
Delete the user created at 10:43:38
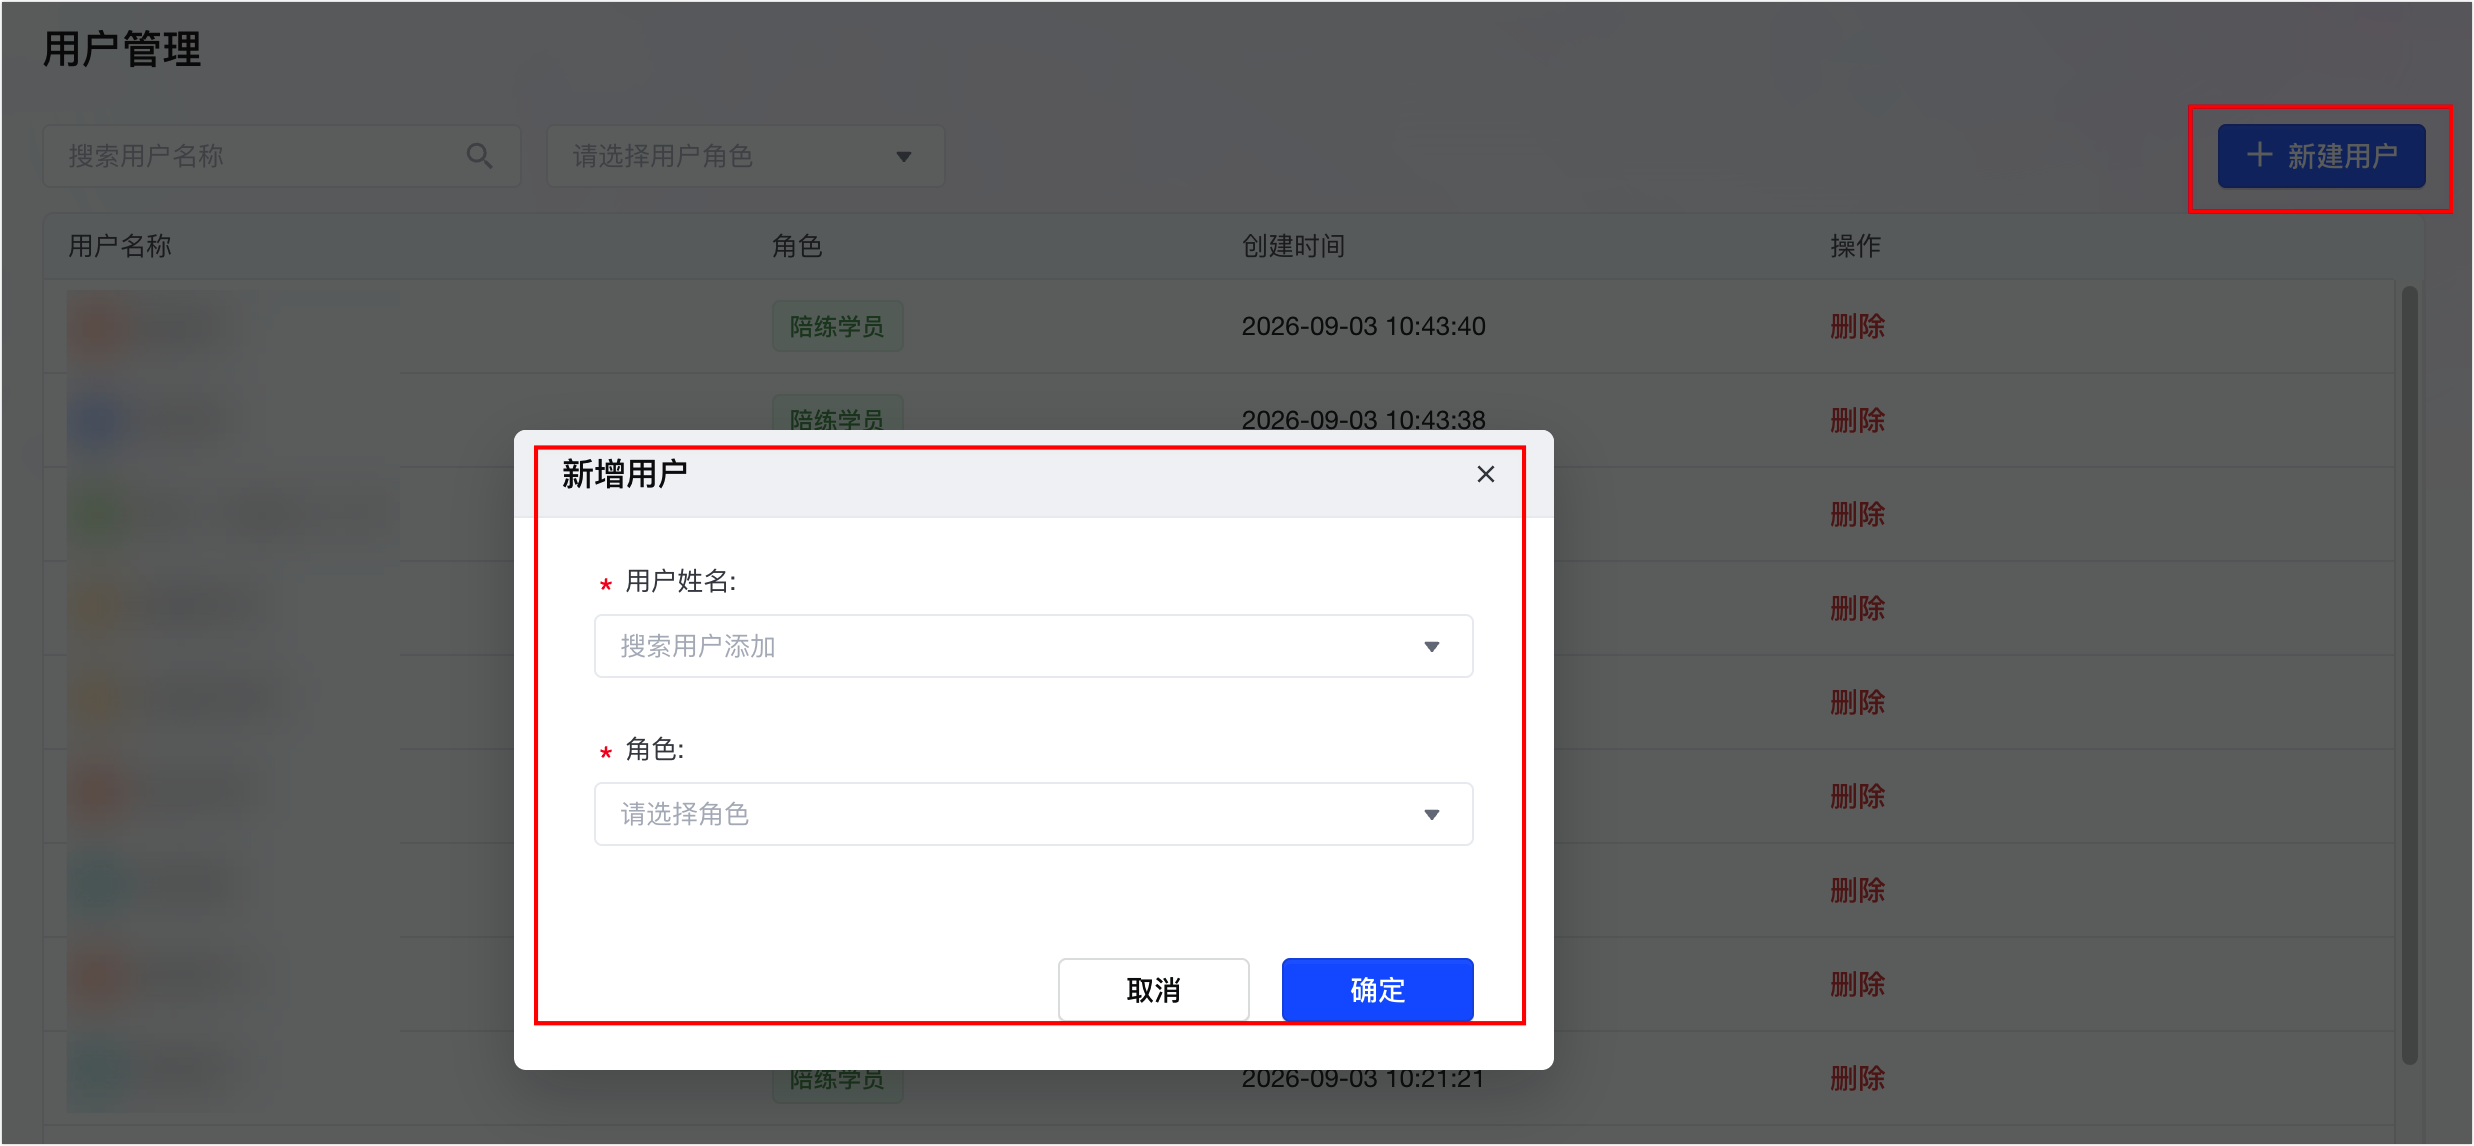[x=1857, y=420]
